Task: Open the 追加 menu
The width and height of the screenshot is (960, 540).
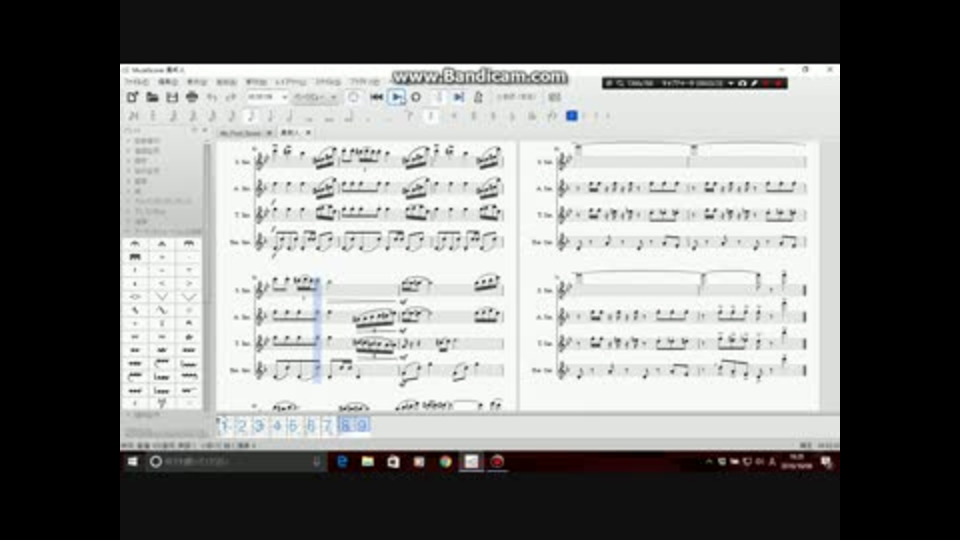Action: coord(226,82)
